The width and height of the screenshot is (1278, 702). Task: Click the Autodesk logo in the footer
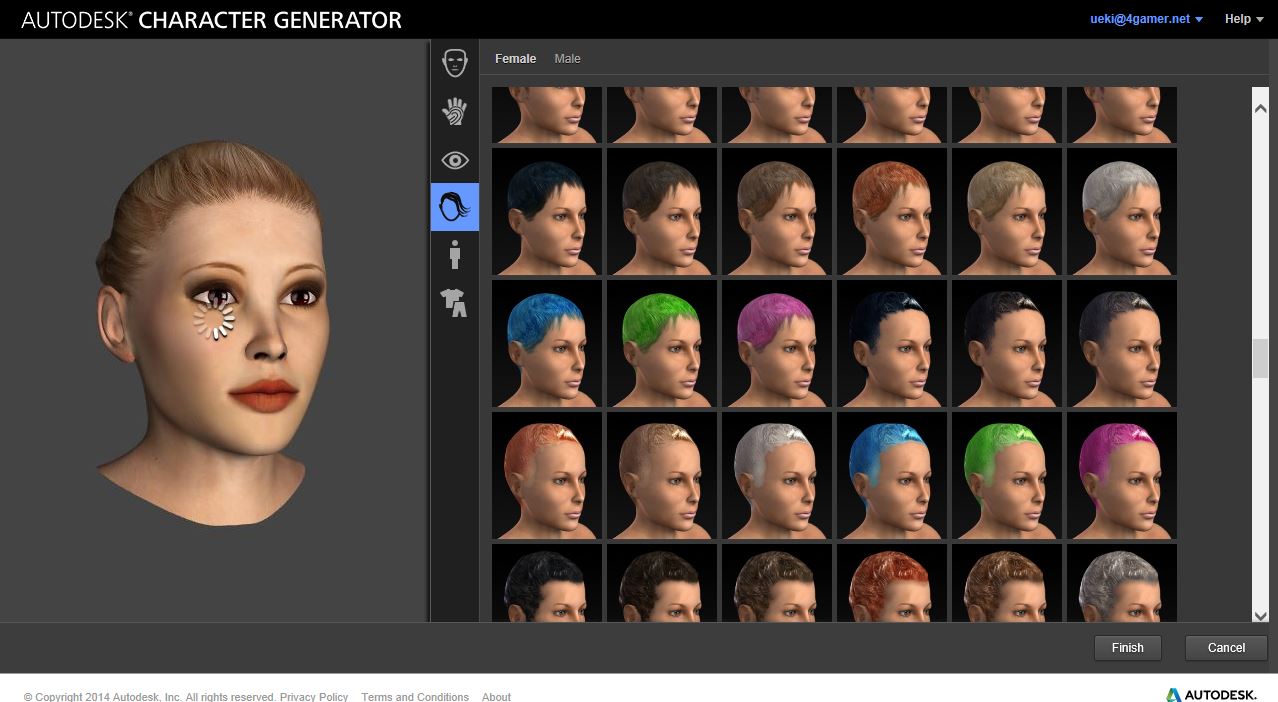pyautogui.click(x=1211, y=695)
